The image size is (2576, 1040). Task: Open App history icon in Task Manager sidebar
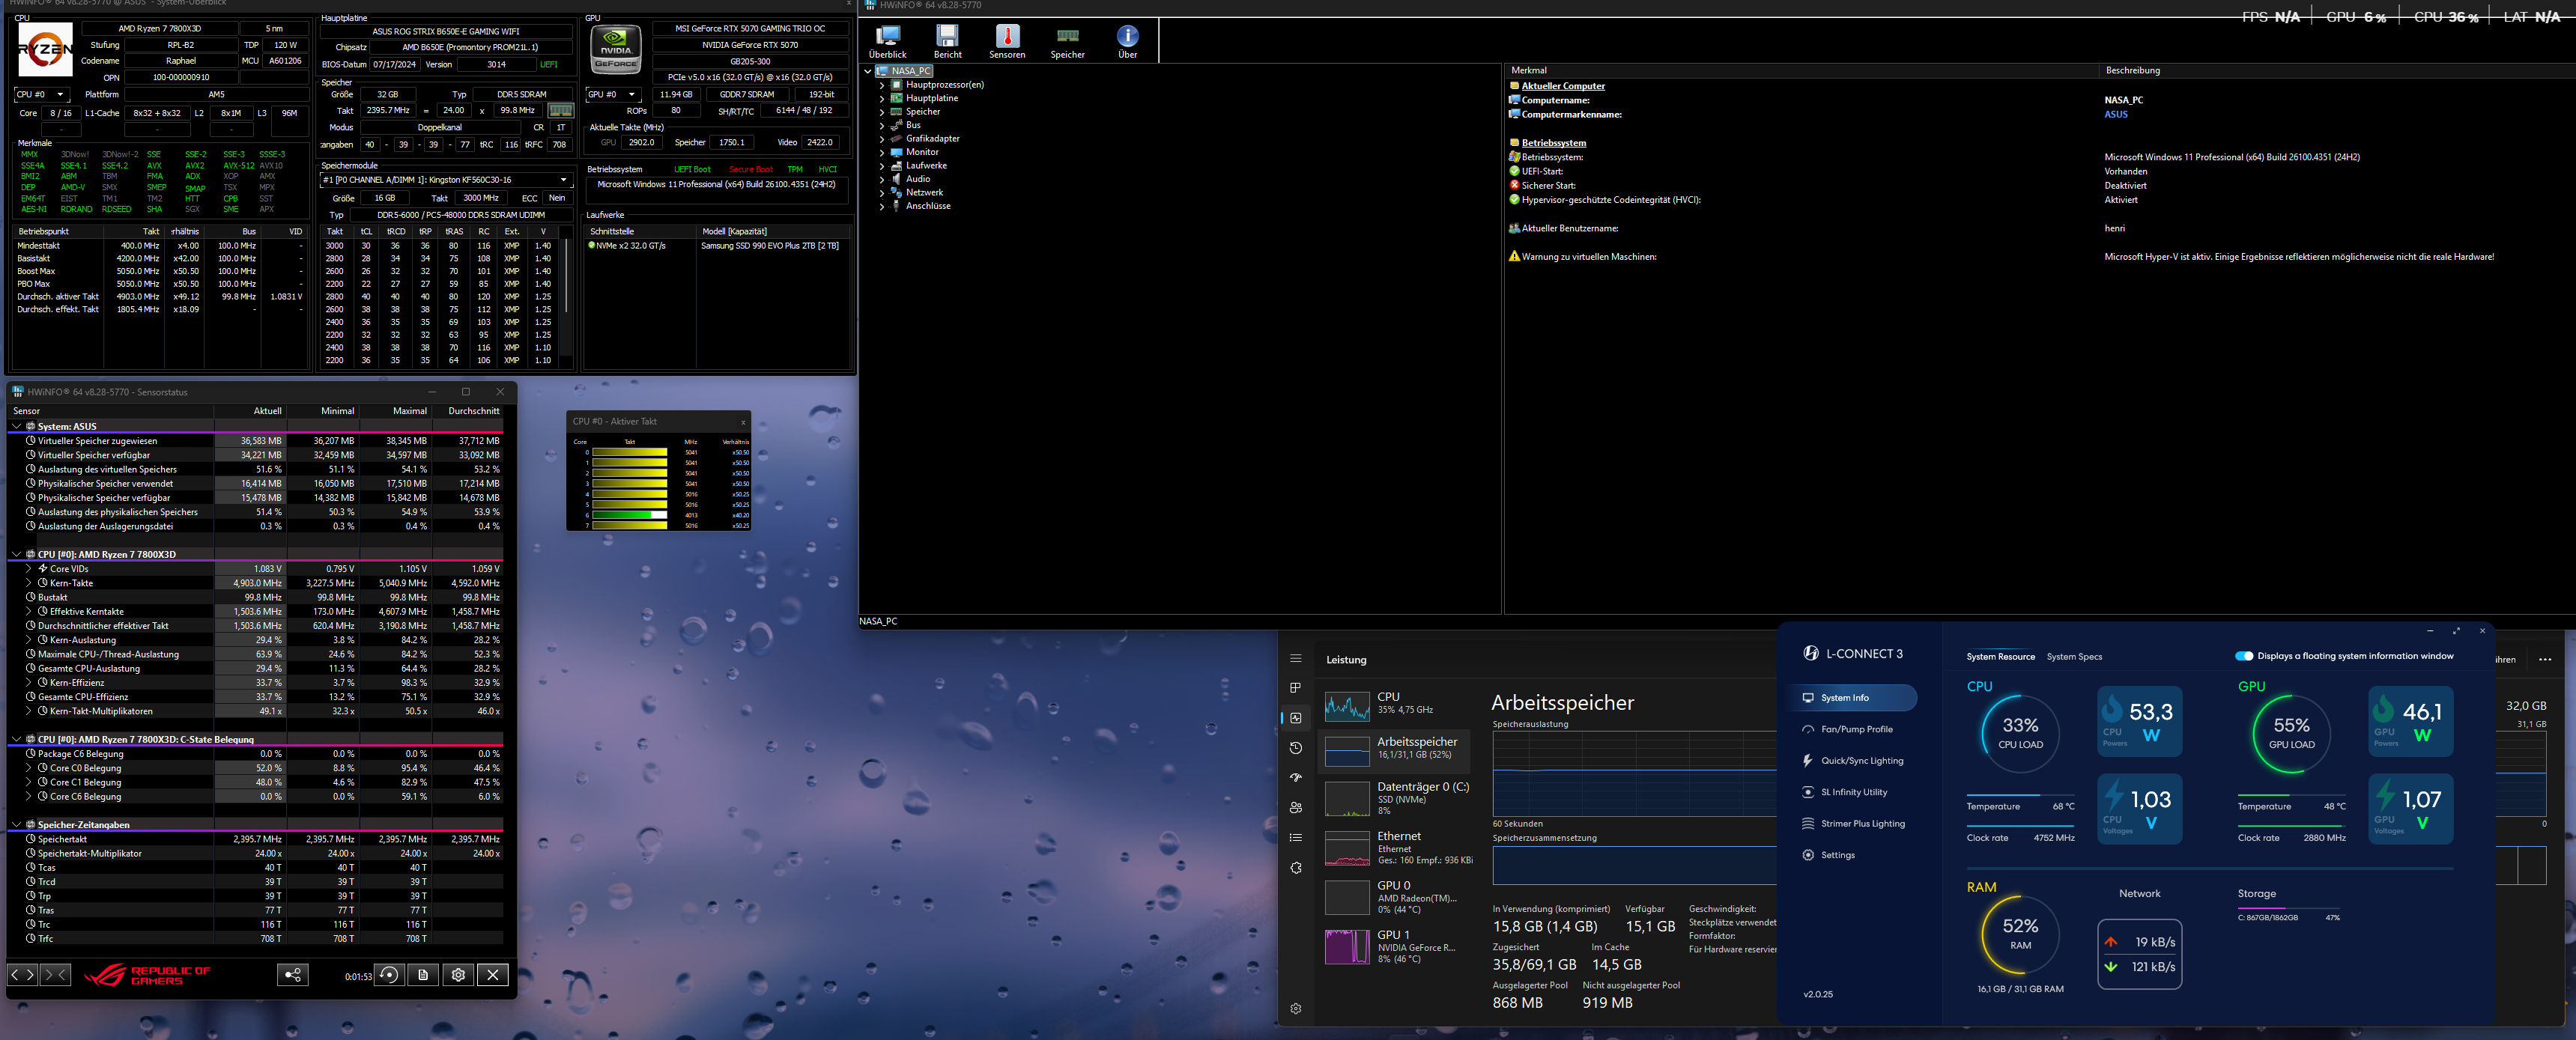pyautogui.click(x=1296, y=748)
